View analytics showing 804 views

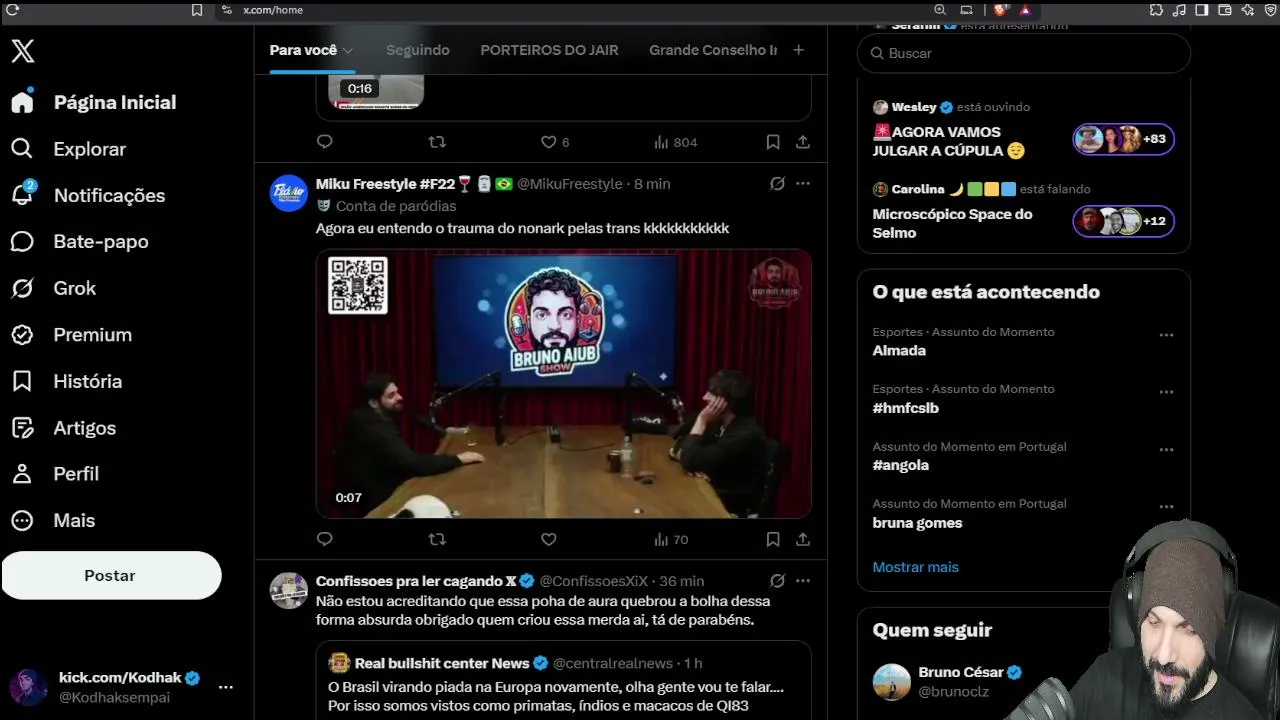675,142
